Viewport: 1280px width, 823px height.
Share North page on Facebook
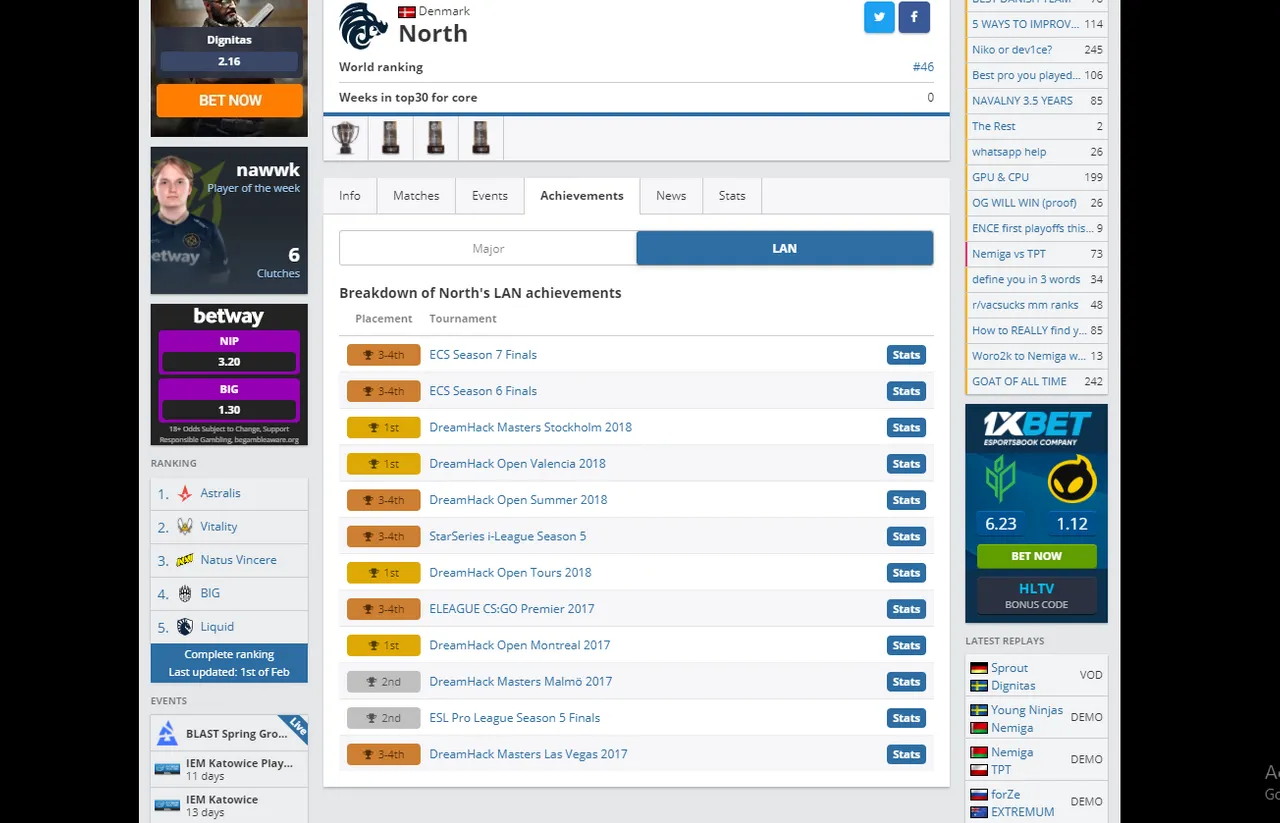(914, 17)
